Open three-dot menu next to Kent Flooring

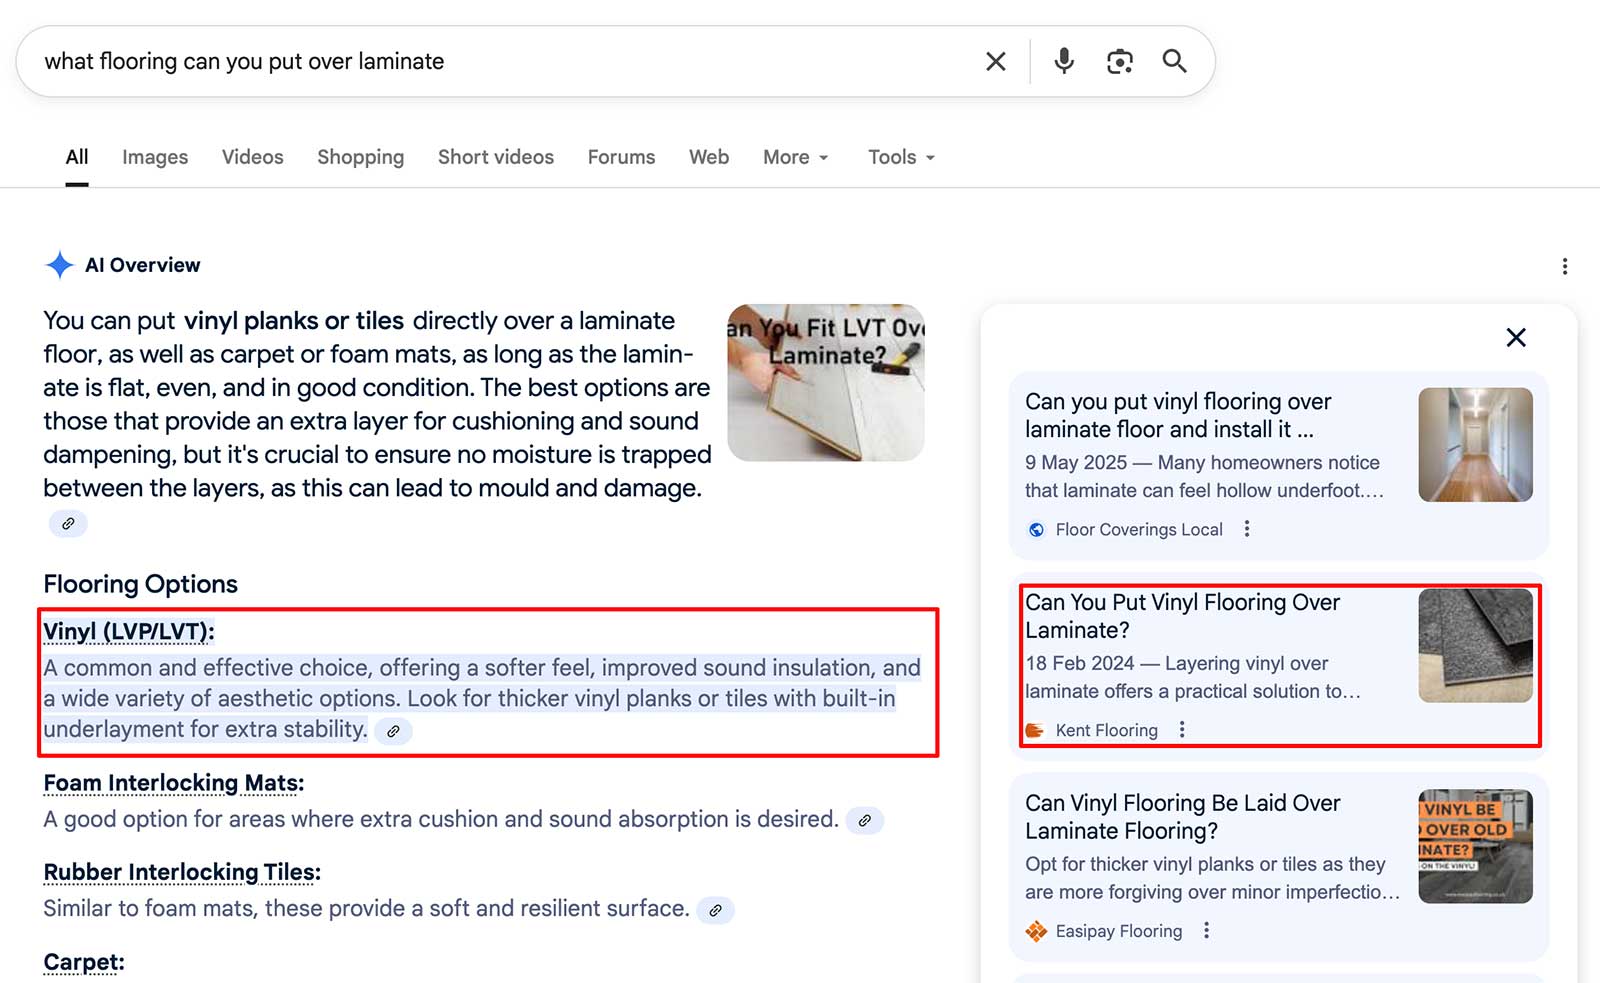click(x=1182, y=730)
